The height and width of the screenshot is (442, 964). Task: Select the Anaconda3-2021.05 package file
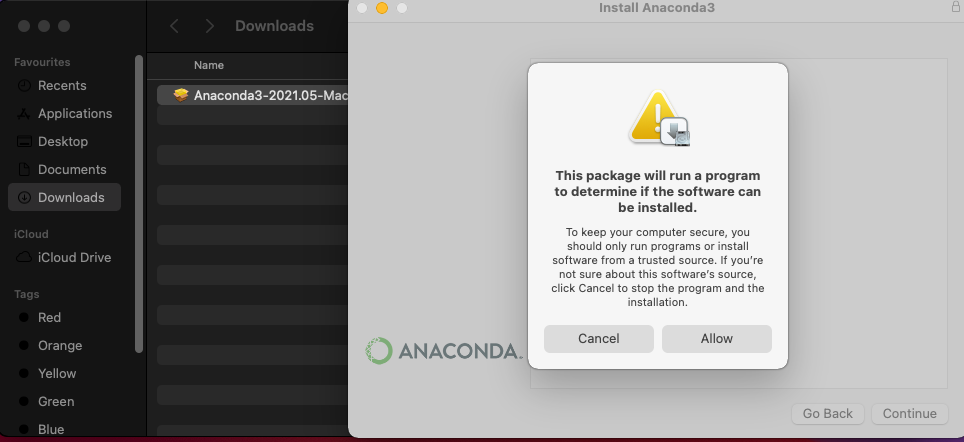point(253,95)
